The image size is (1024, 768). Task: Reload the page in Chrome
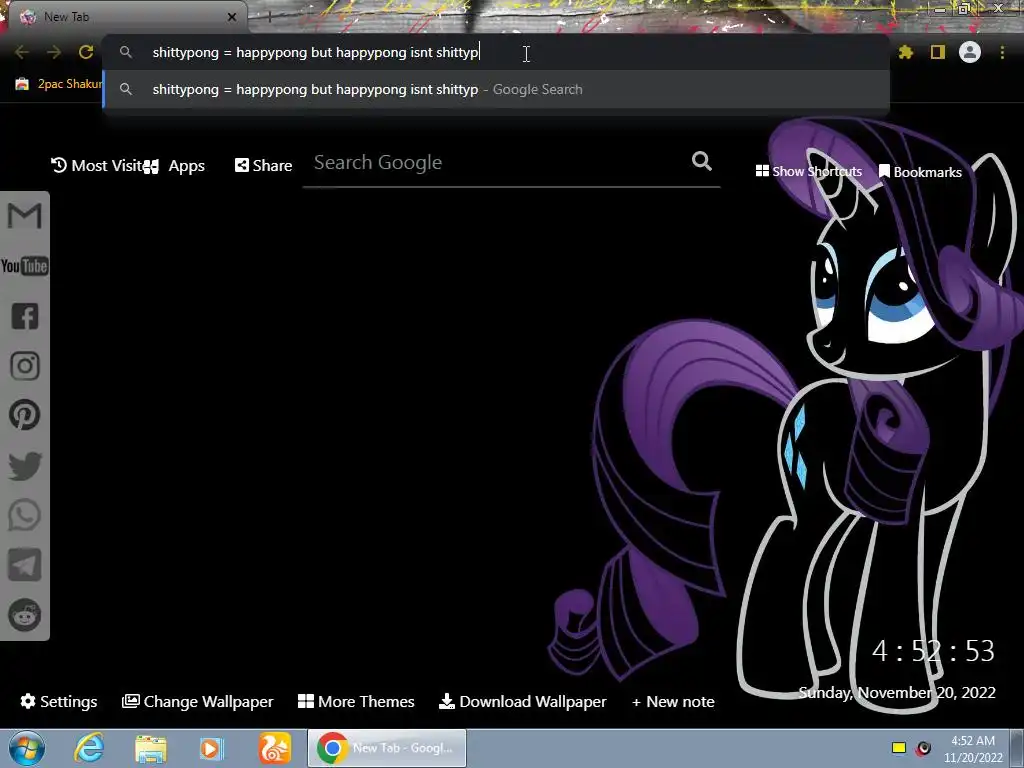click(x=86, y=52)
